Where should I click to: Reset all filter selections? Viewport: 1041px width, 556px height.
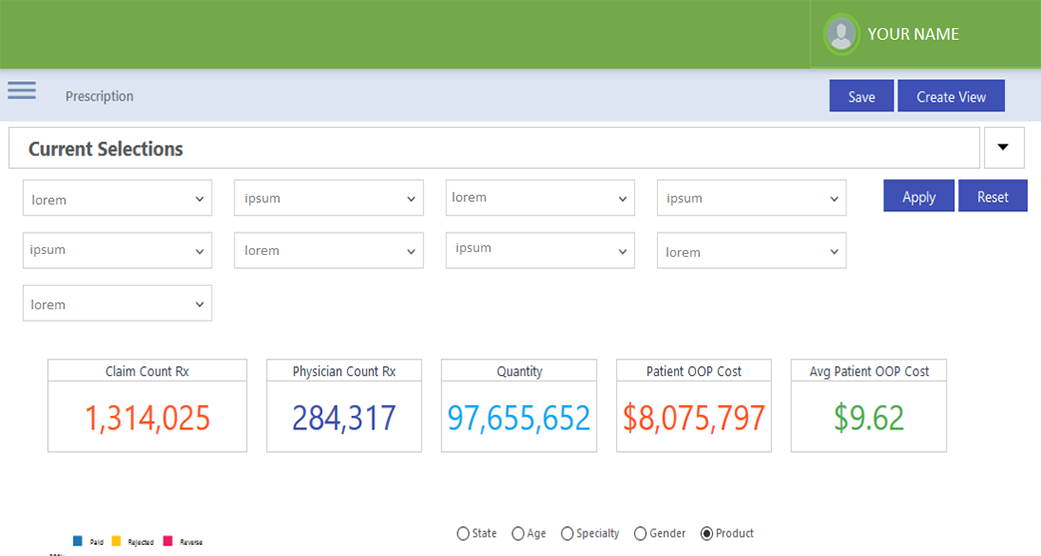(x=992, y=197)
